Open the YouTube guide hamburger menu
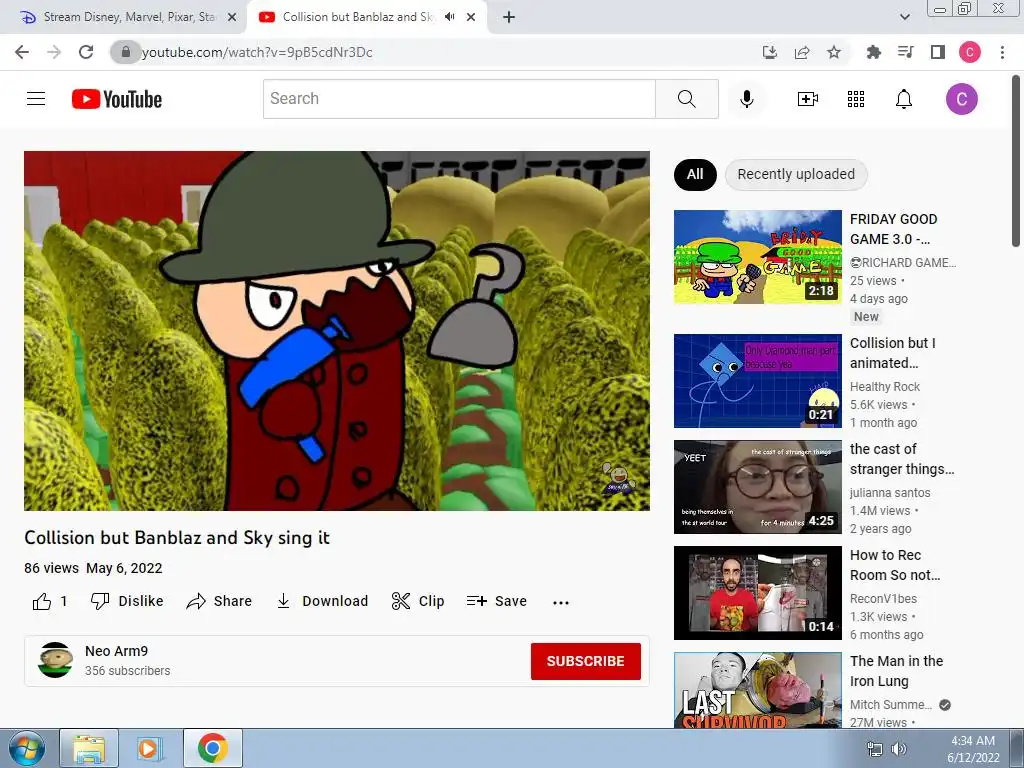 click(36, 99)
